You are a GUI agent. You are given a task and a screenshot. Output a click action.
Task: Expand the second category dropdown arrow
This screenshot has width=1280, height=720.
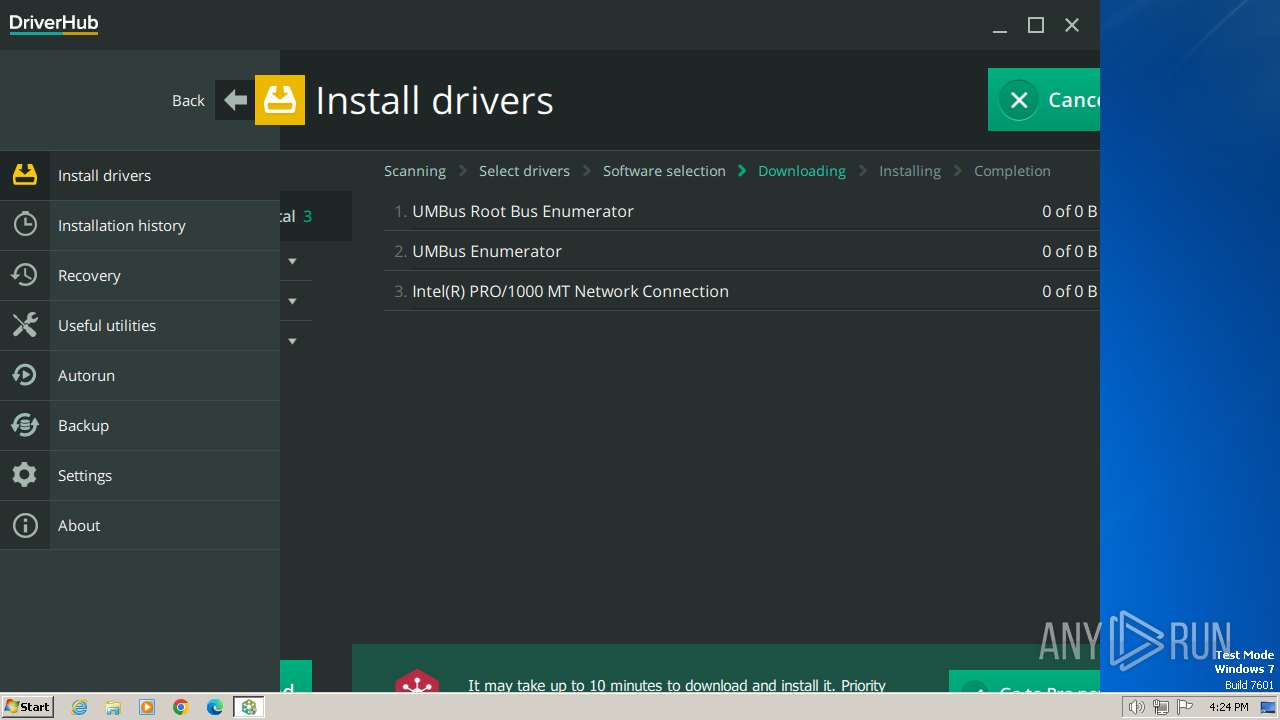292,301
